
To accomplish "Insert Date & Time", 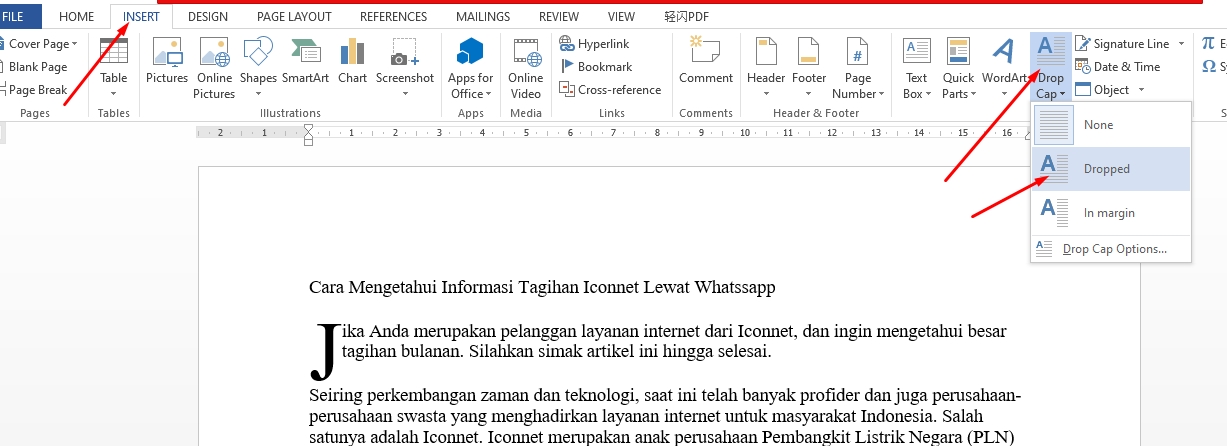I will 1117,67.
